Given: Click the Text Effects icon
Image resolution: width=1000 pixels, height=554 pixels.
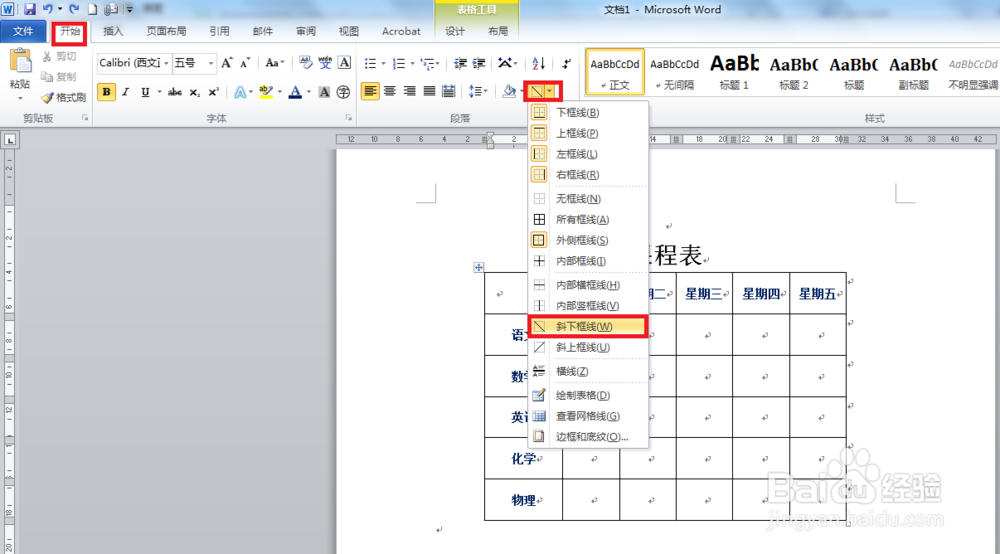Looking at the screenshot, I should 240,92.
